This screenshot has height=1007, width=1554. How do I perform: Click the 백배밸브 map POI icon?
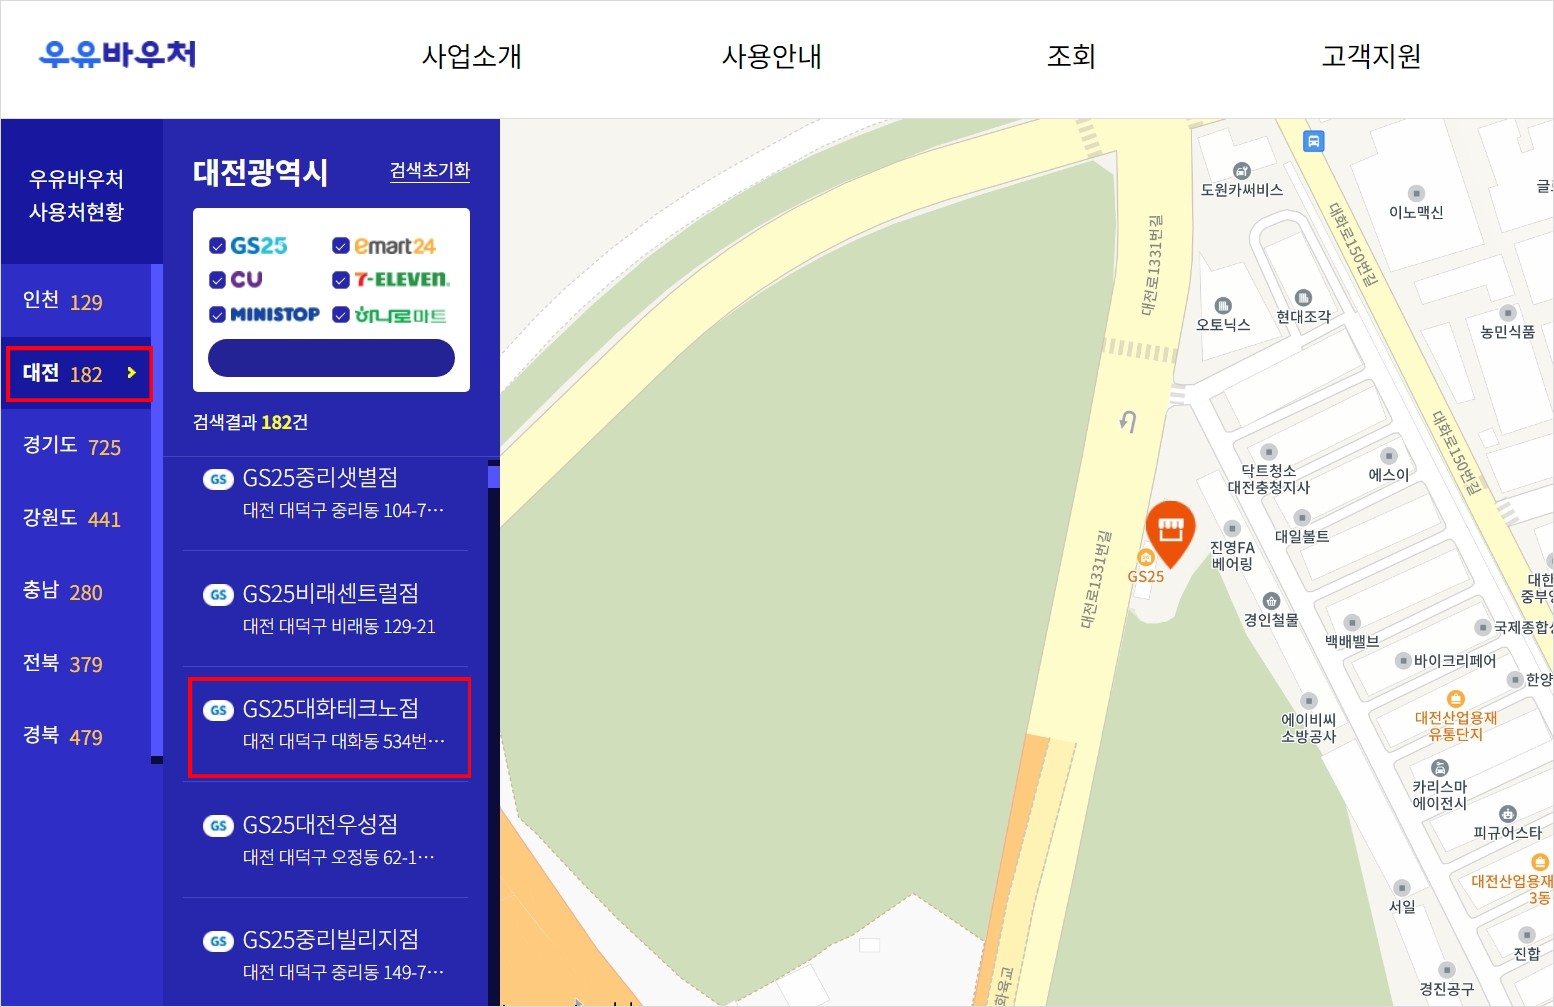click(1352, 622)
